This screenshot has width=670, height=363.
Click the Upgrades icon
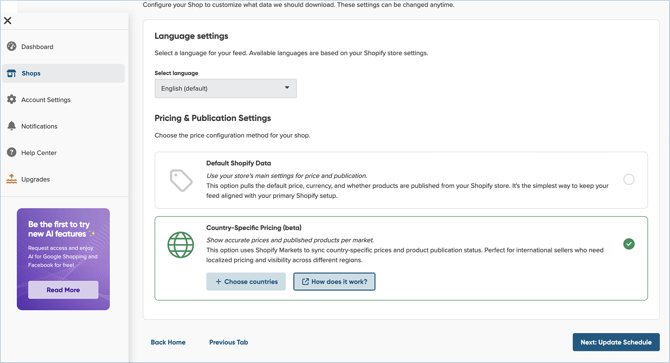pos(12,179)
